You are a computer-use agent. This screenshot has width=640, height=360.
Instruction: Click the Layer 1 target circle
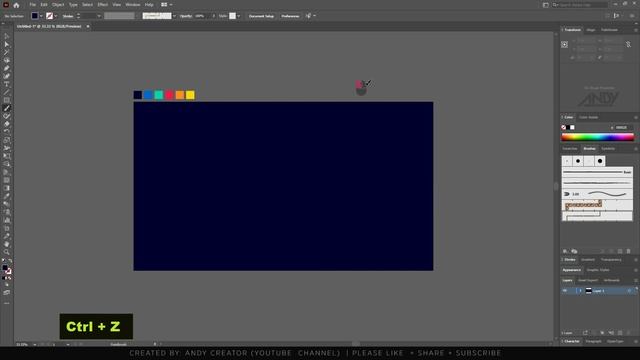pos(629,291)
